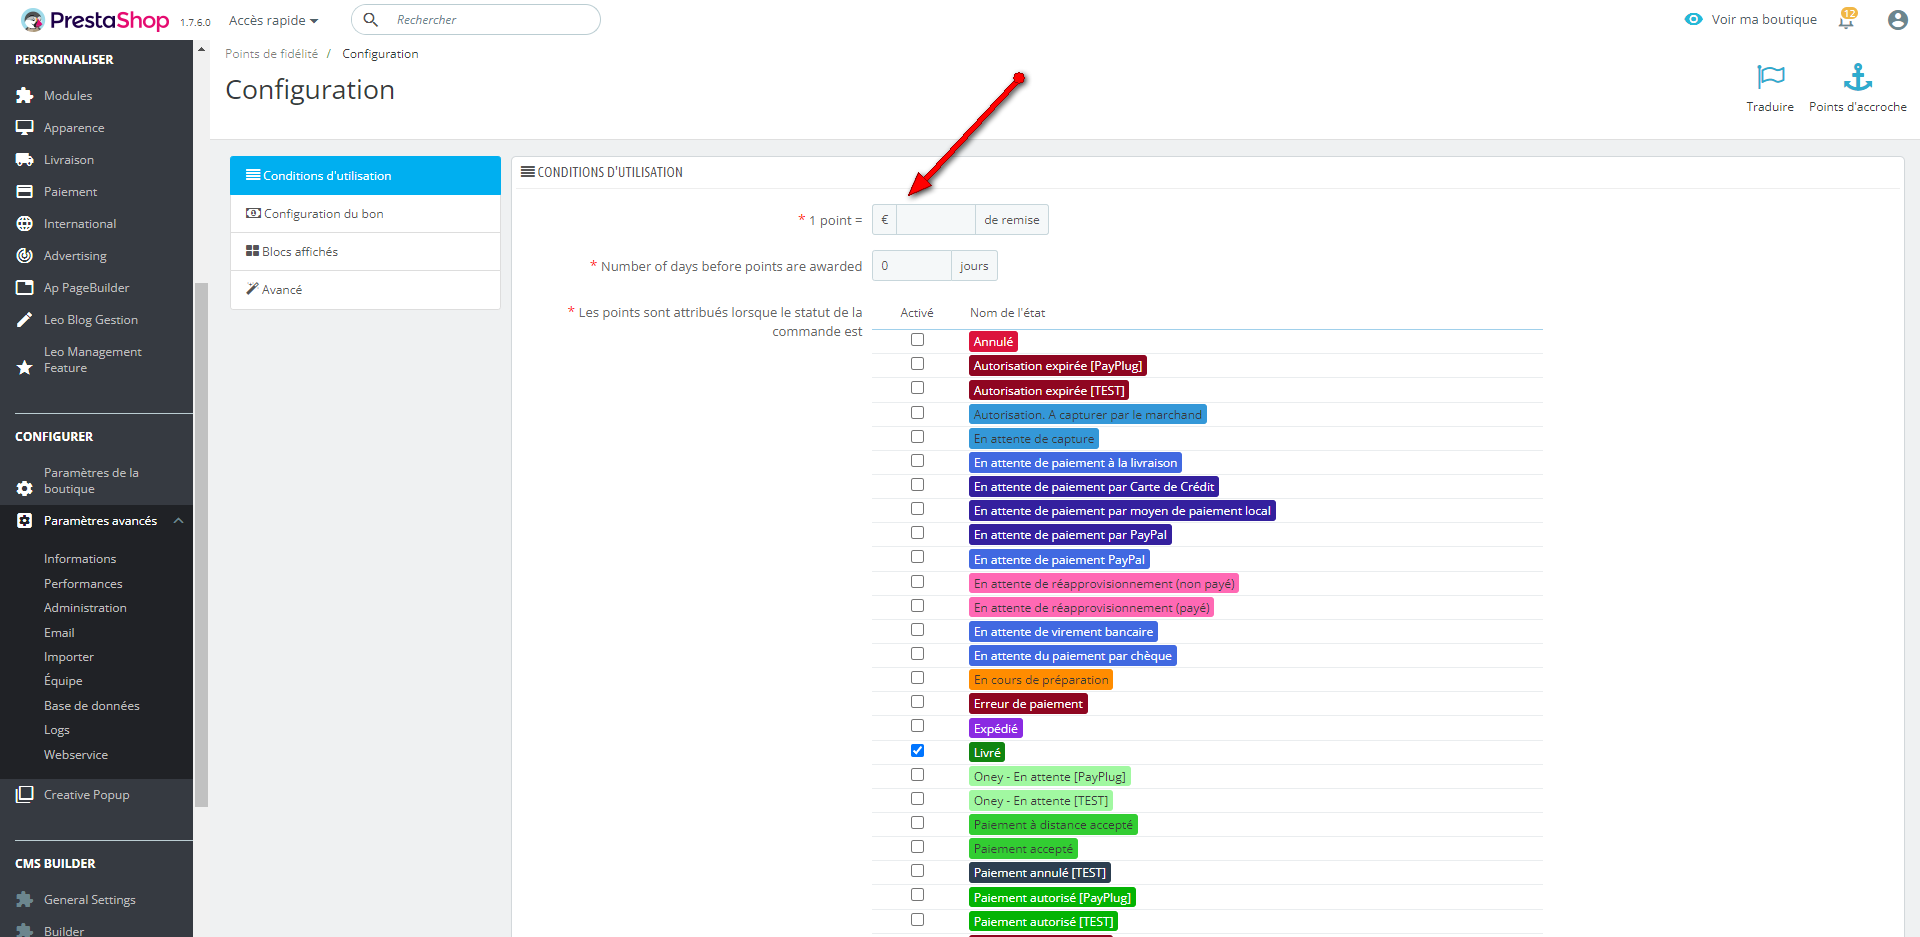
Task: Click Points de fidélité breadcrumb link
Action: pyautogui.click(x=271, y=54)
